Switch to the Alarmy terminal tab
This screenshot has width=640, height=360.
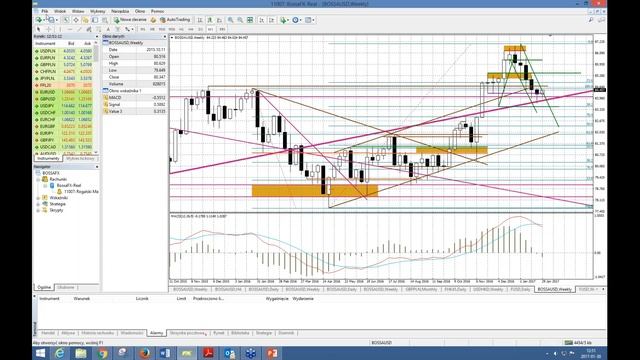pos(156,333)
